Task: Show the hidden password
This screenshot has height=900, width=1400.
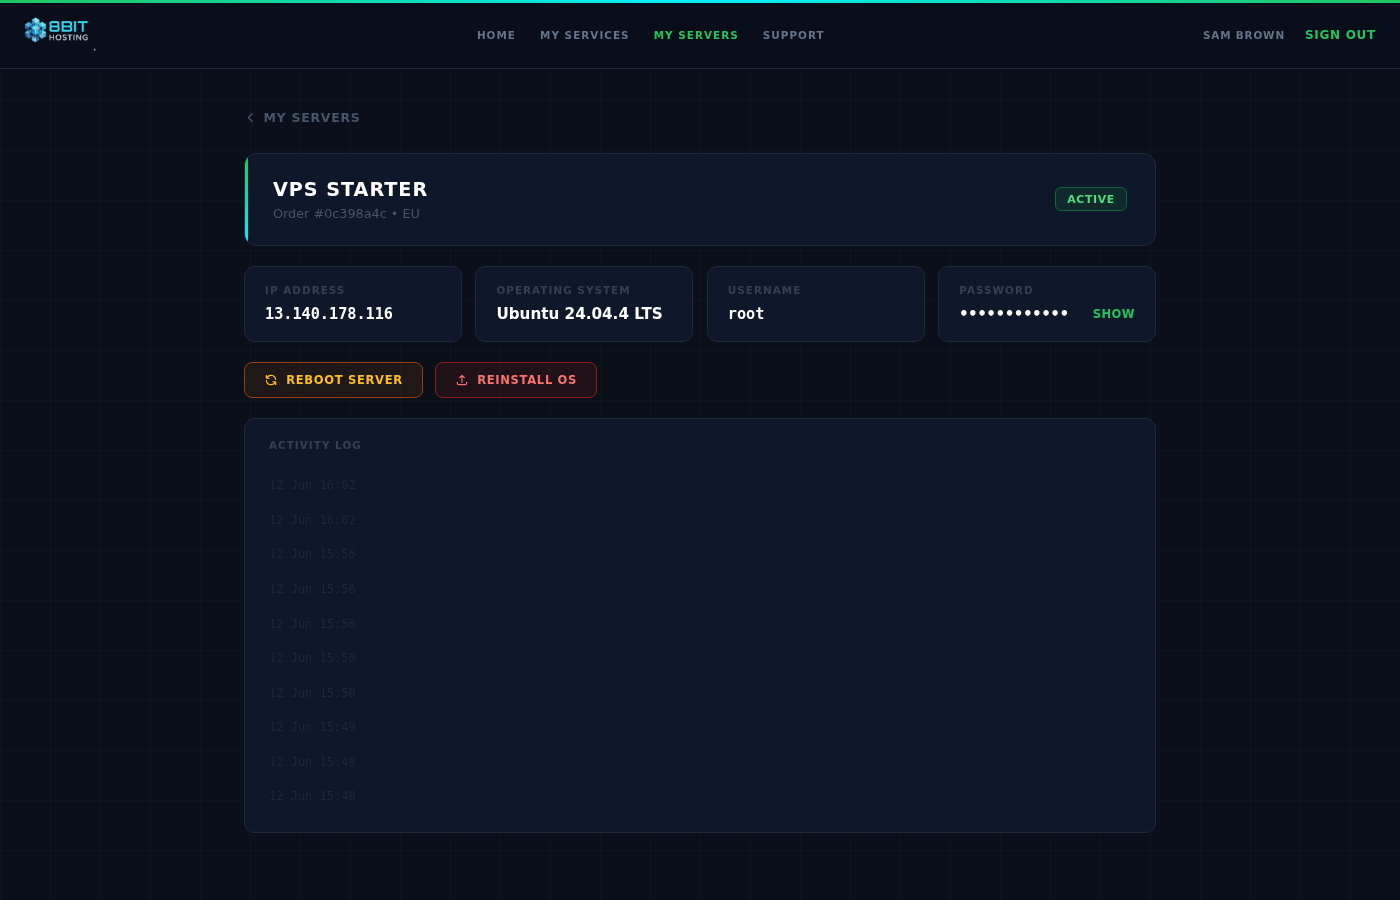Action: (x=1113, y=314)
